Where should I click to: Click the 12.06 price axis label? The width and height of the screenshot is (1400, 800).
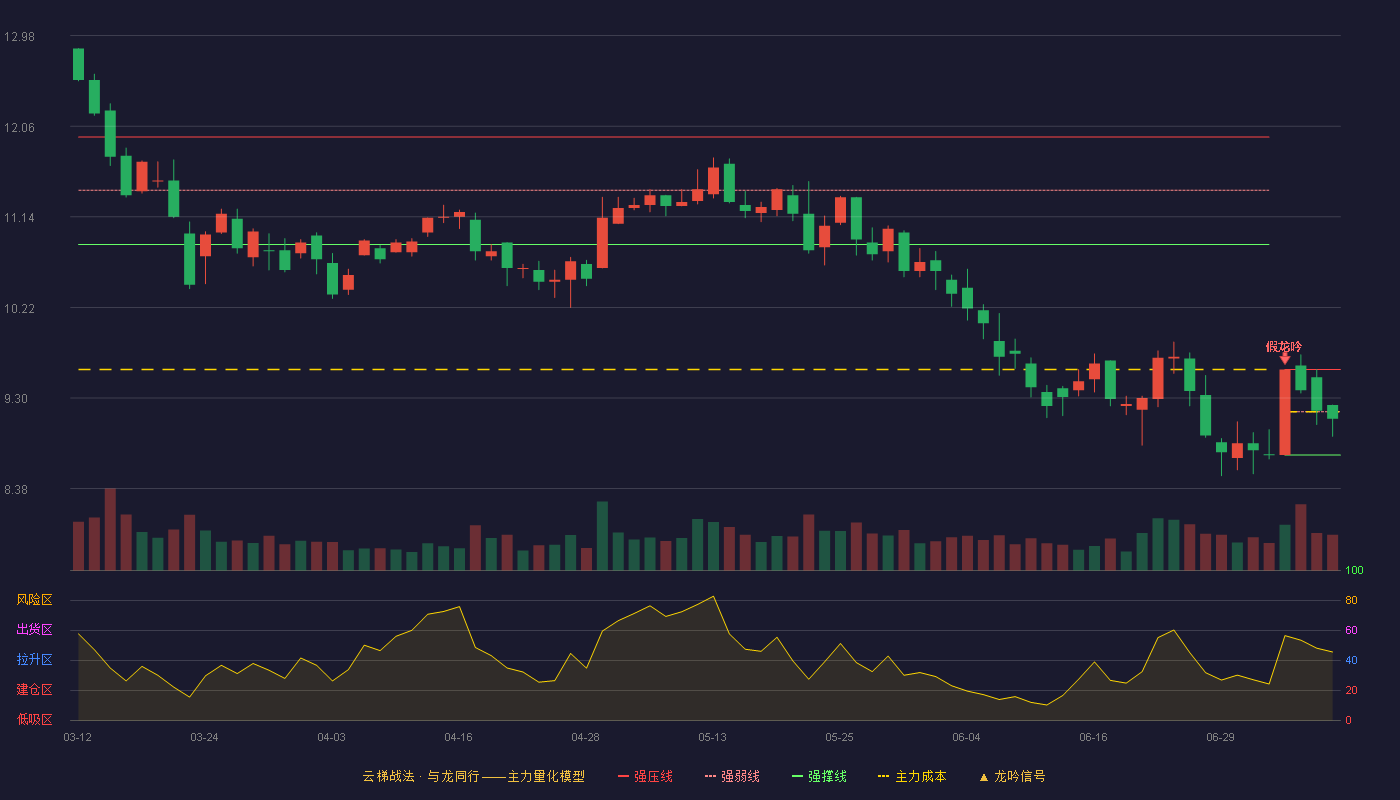[19, 127]
